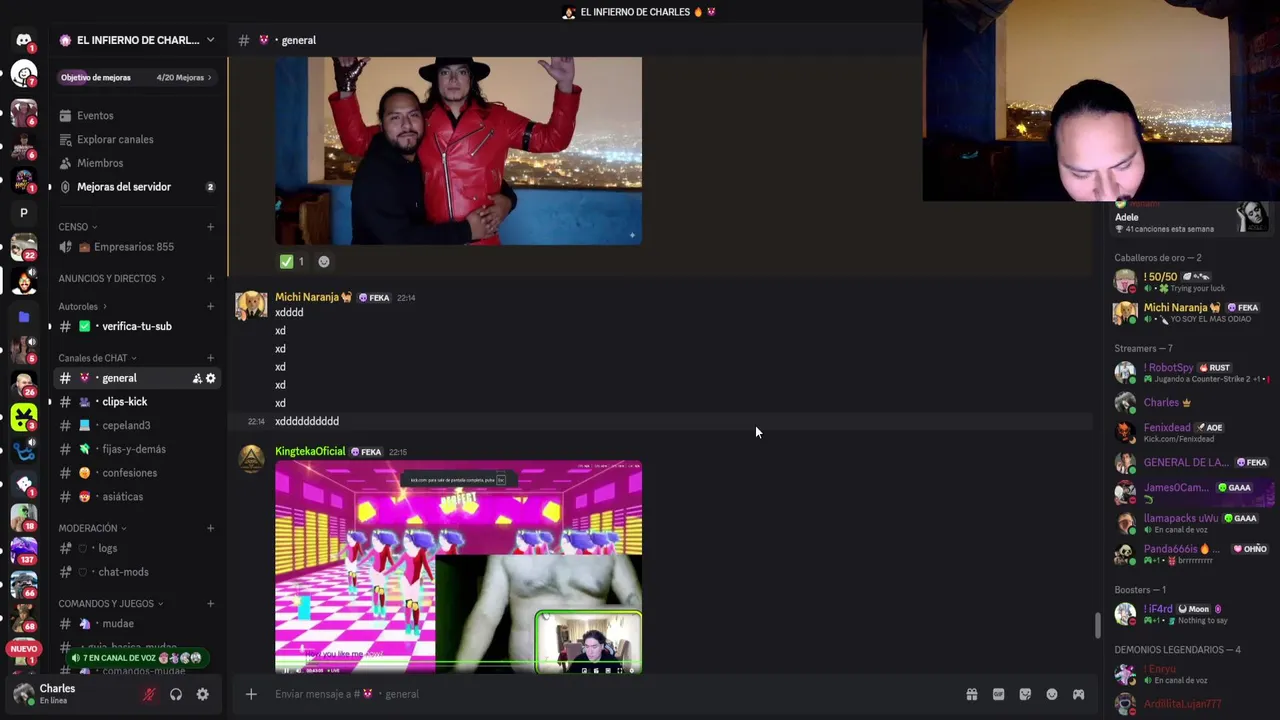Open verifica-tu-sub channel

coord(136,326)
